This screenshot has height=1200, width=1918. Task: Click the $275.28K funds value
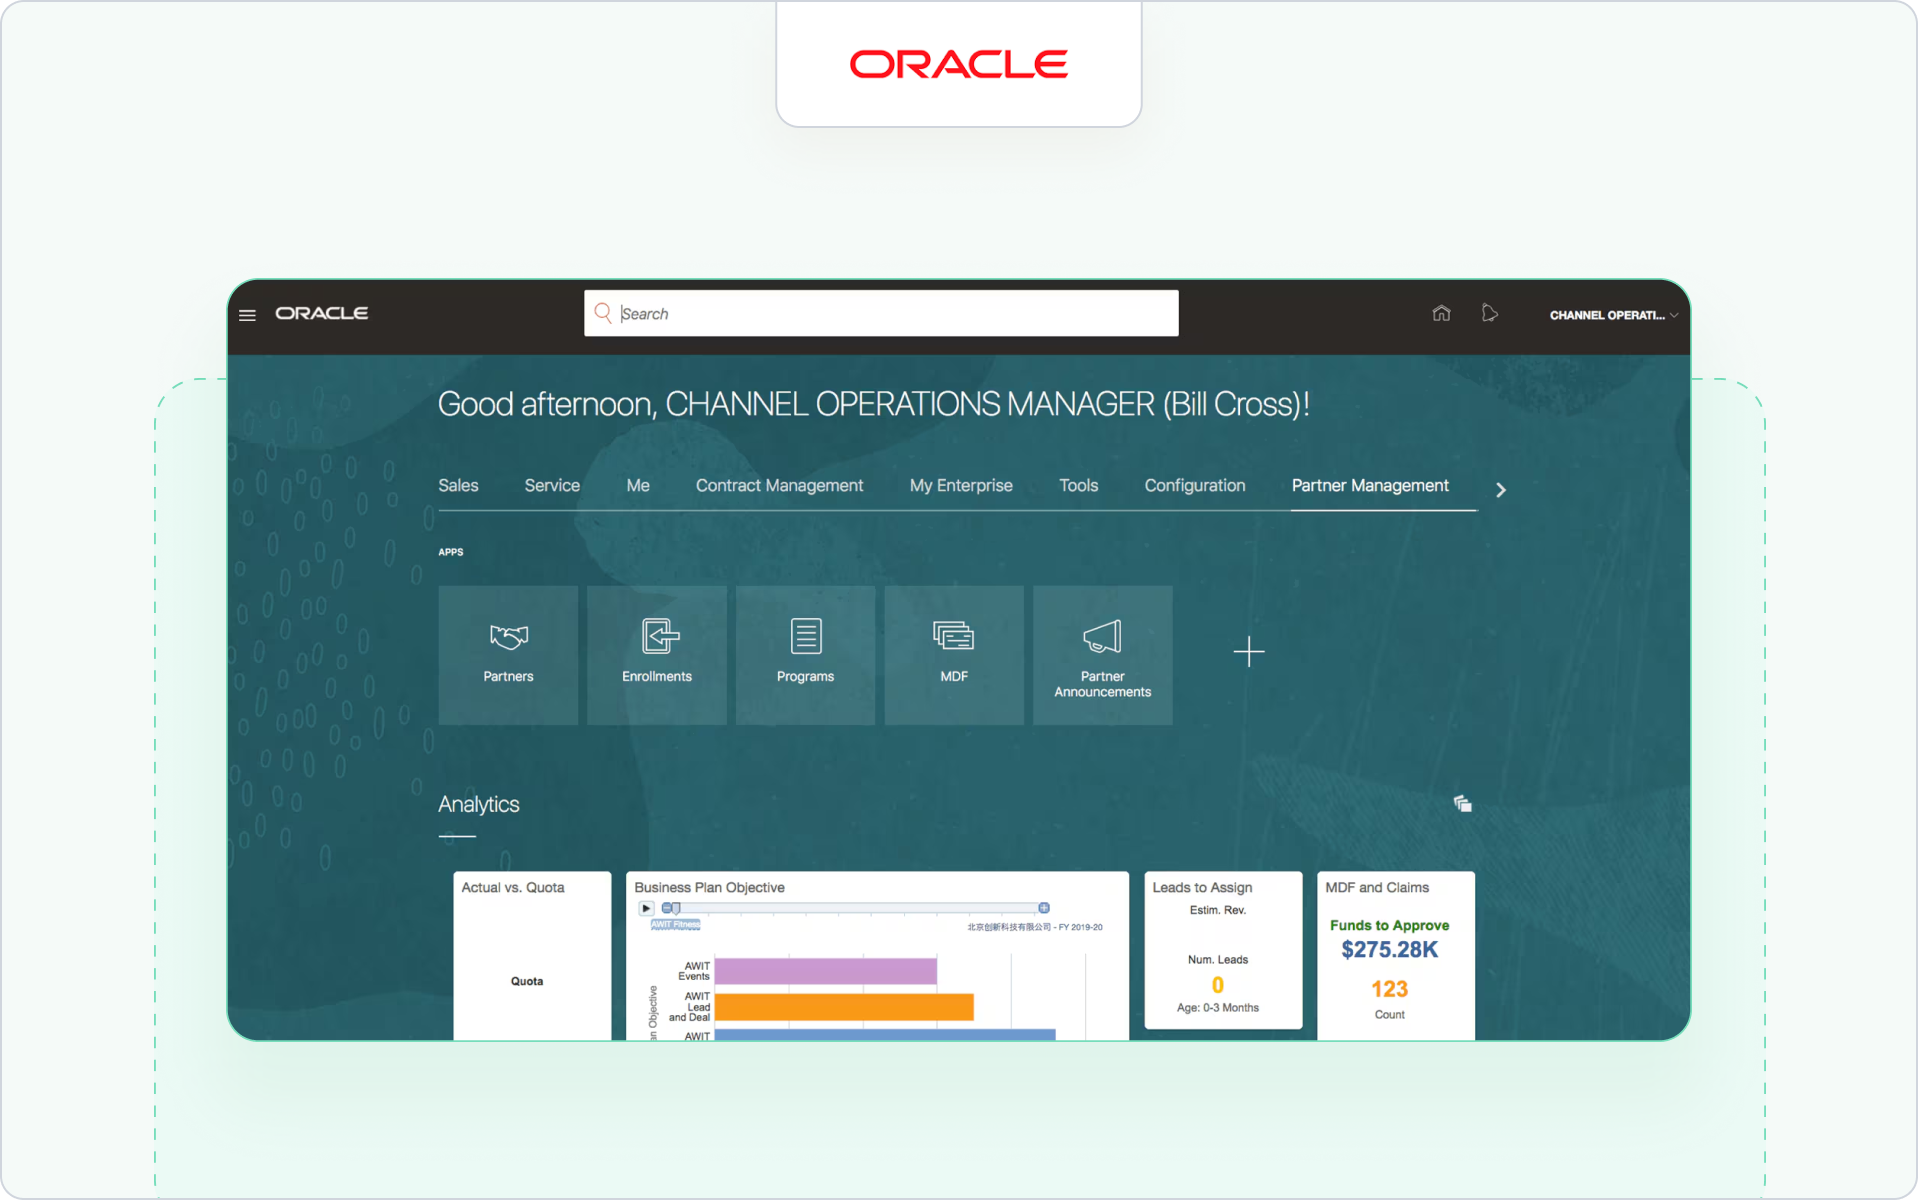1389,949
